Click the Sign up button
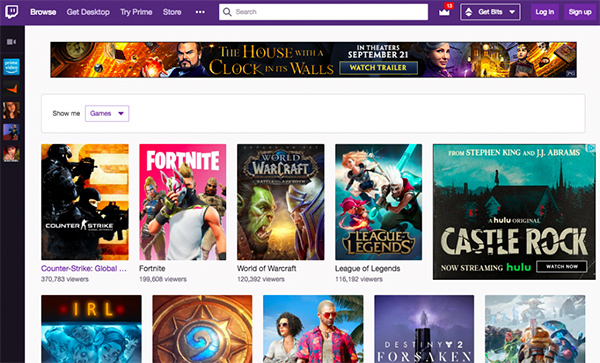 point(580,12)
